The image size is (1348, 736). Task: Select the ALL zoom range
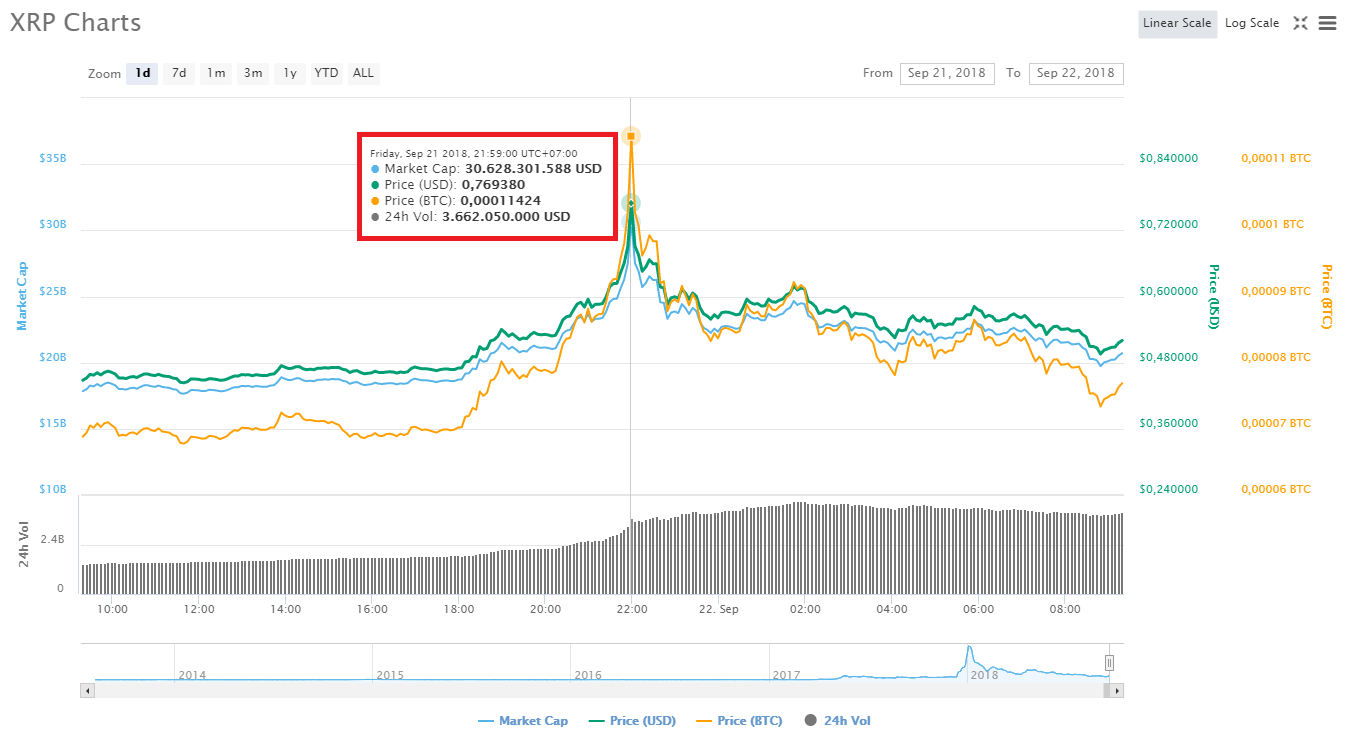(x=363, y=73)
